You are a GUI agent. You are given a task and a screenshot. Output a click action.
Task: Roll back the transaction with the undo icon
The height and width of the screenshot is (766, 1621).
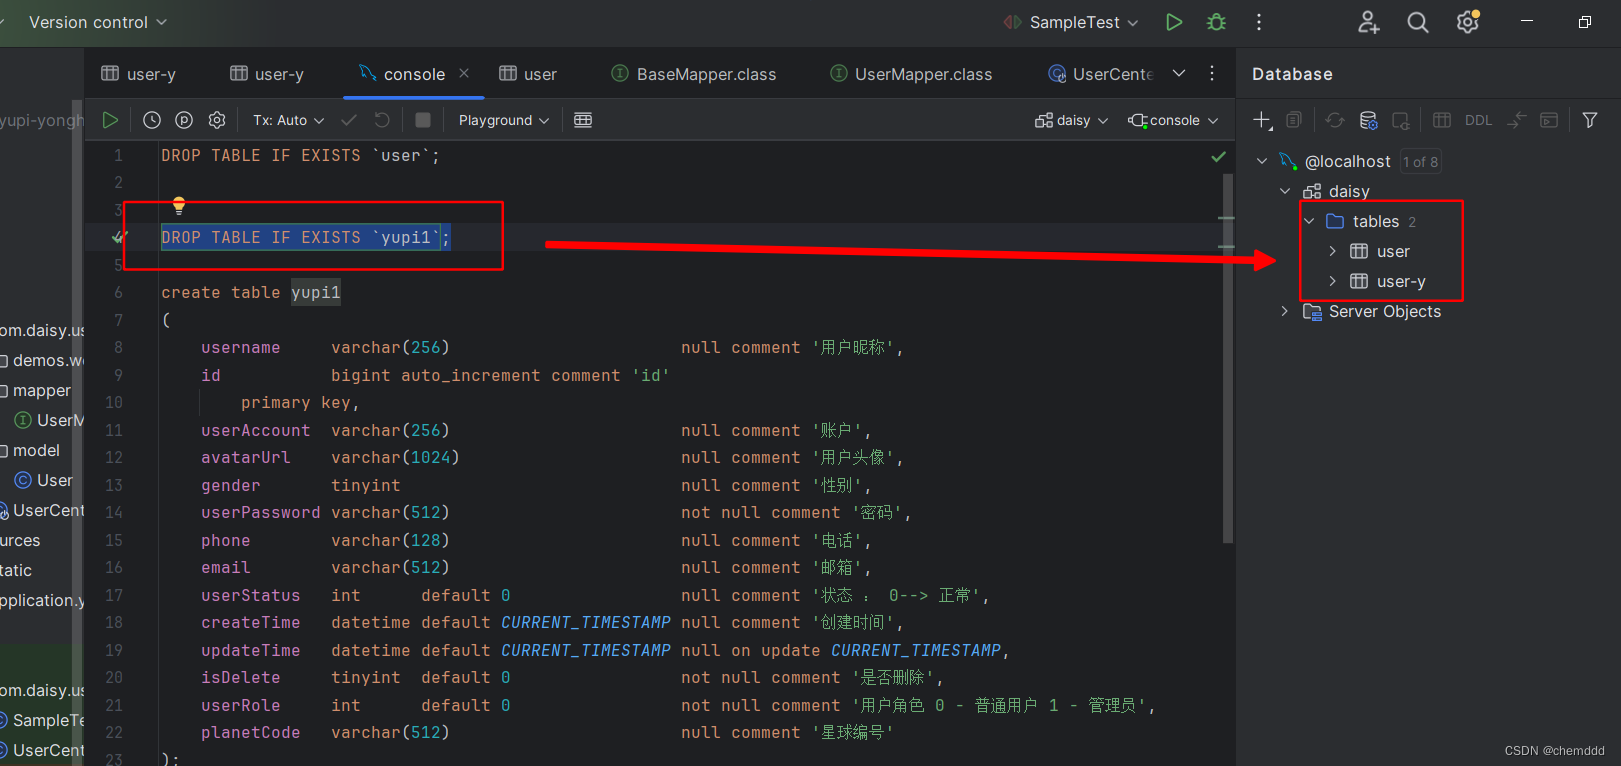382,120
